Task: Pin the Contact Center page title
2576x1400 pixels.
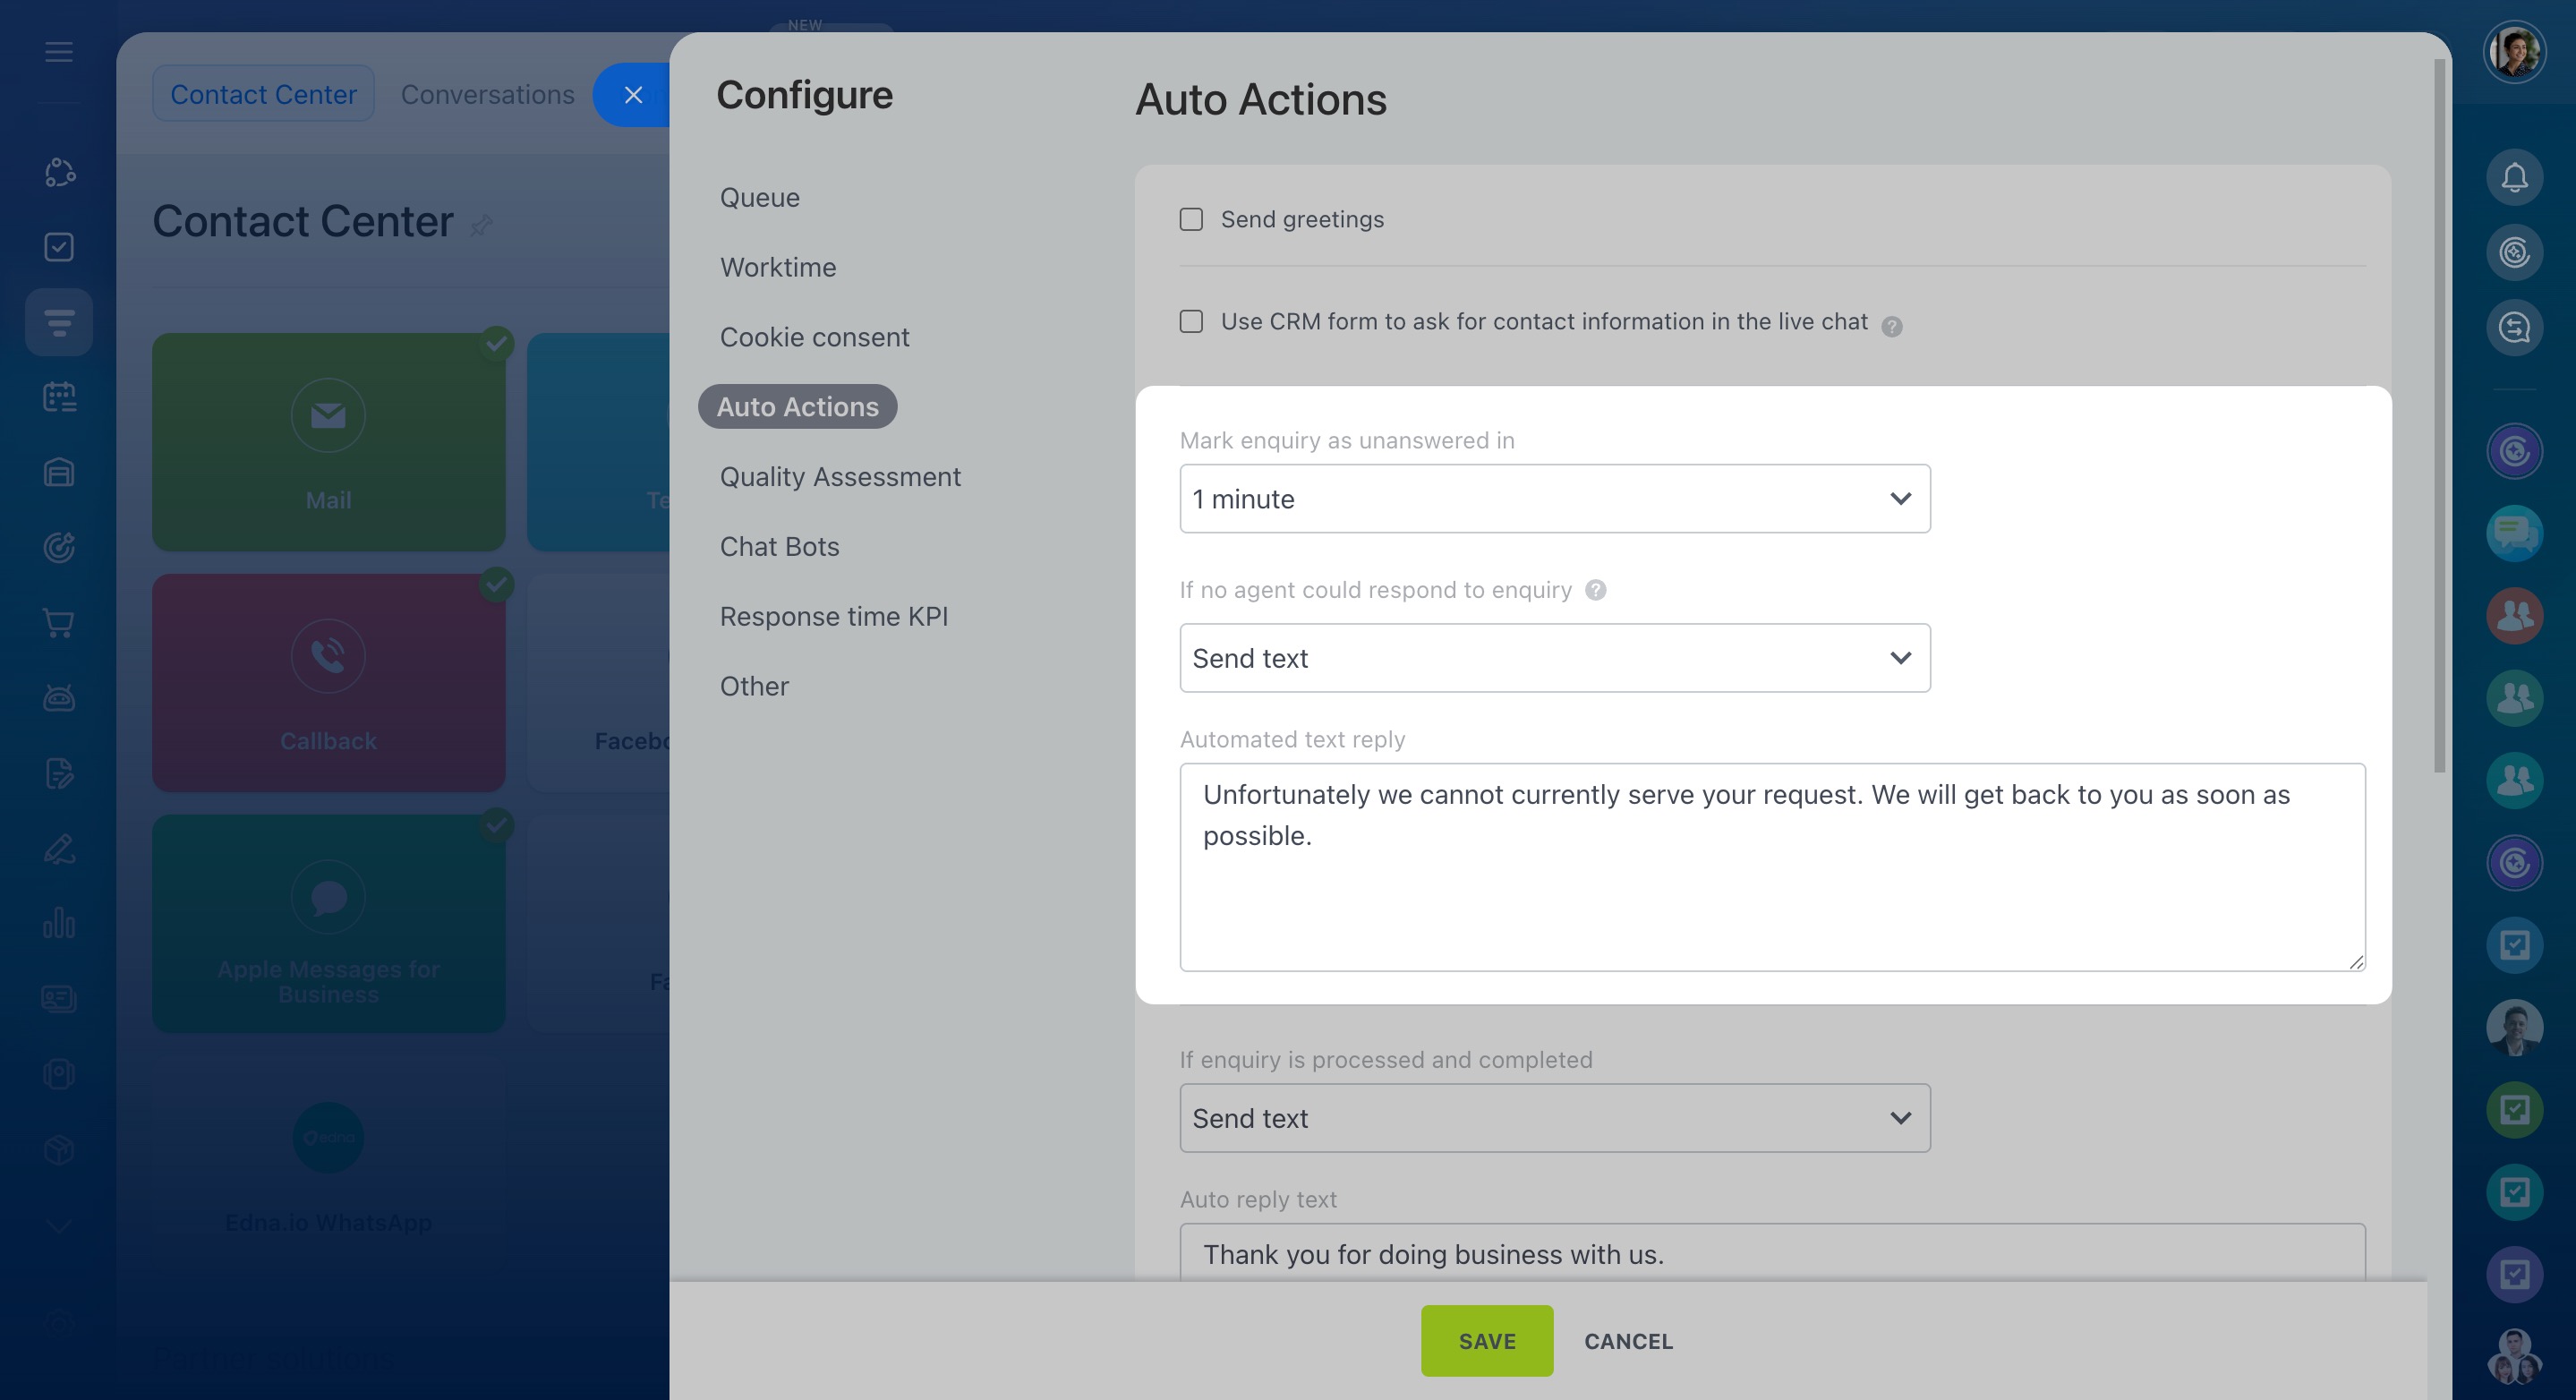Action: point(481,225)
